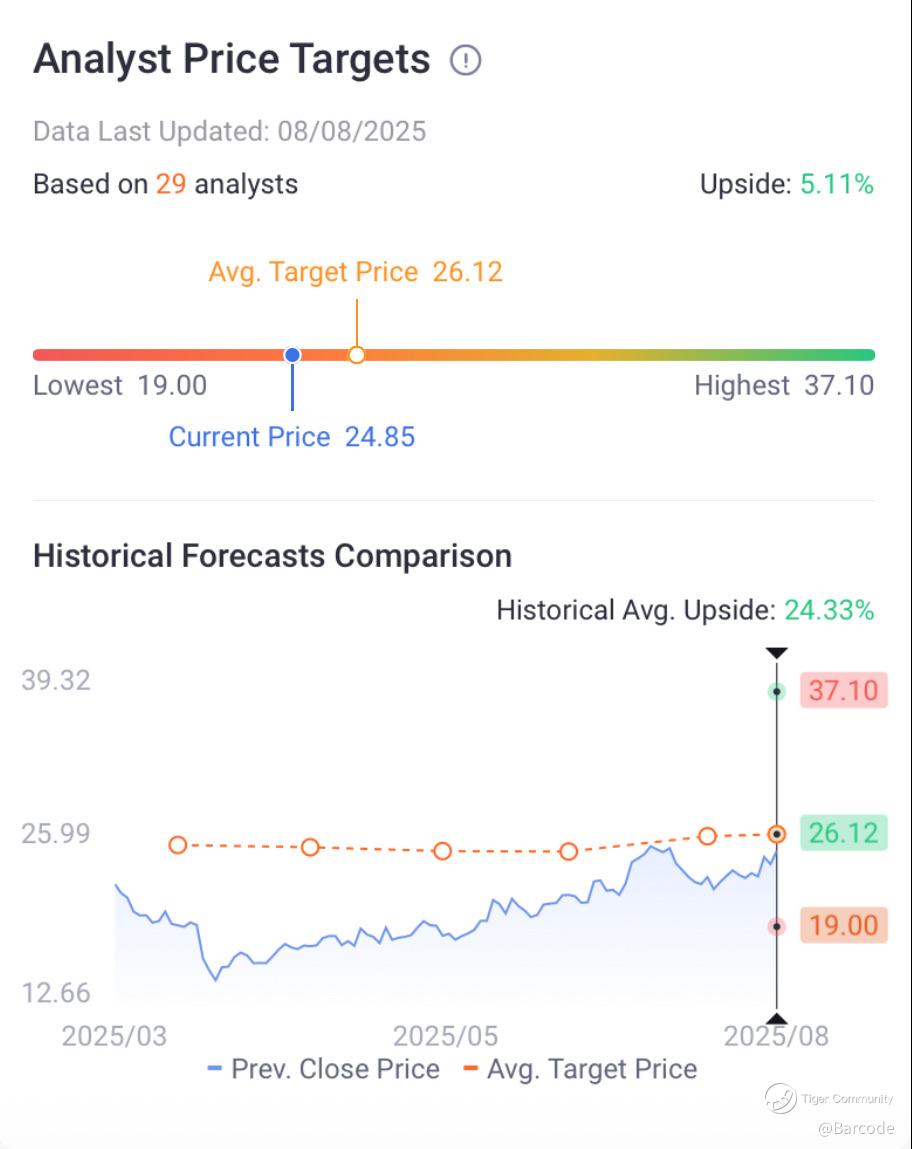This screenshot has height=1149, width=912.
Task: Click the green 26.12 average target label
Action: [x=843, y=832]
